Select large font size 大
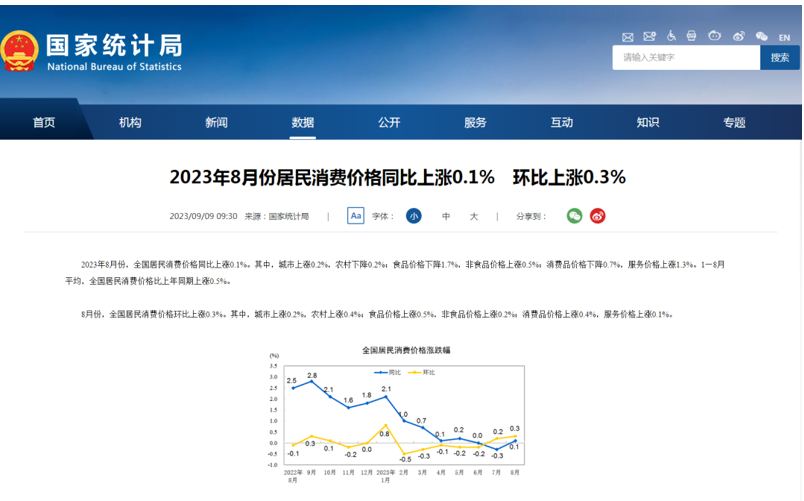Screen dimensions: 804x501 pyautogui.click(x=474, y=216)
